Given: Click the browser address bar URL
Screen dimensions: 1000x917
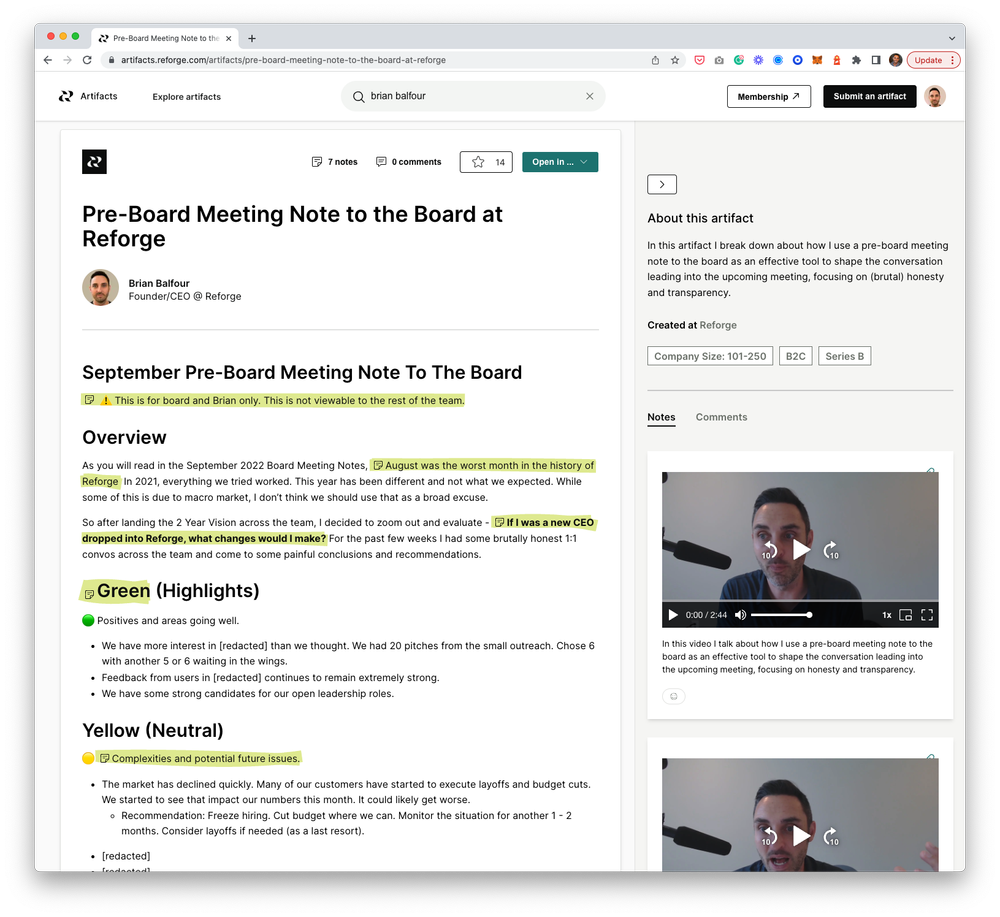Looking at the screenshot, I should click(283, 60).
